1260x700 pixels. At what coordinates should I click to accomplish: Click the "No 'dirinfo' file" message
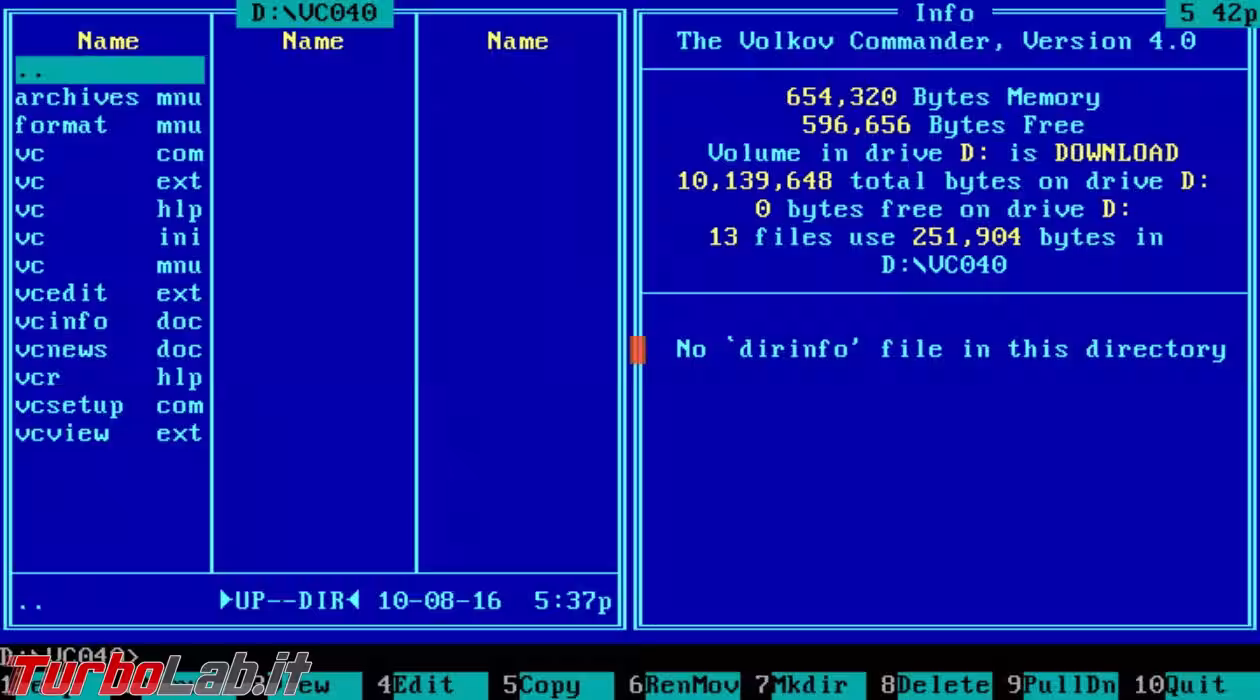pyautogui.click(x=951, y=349)
